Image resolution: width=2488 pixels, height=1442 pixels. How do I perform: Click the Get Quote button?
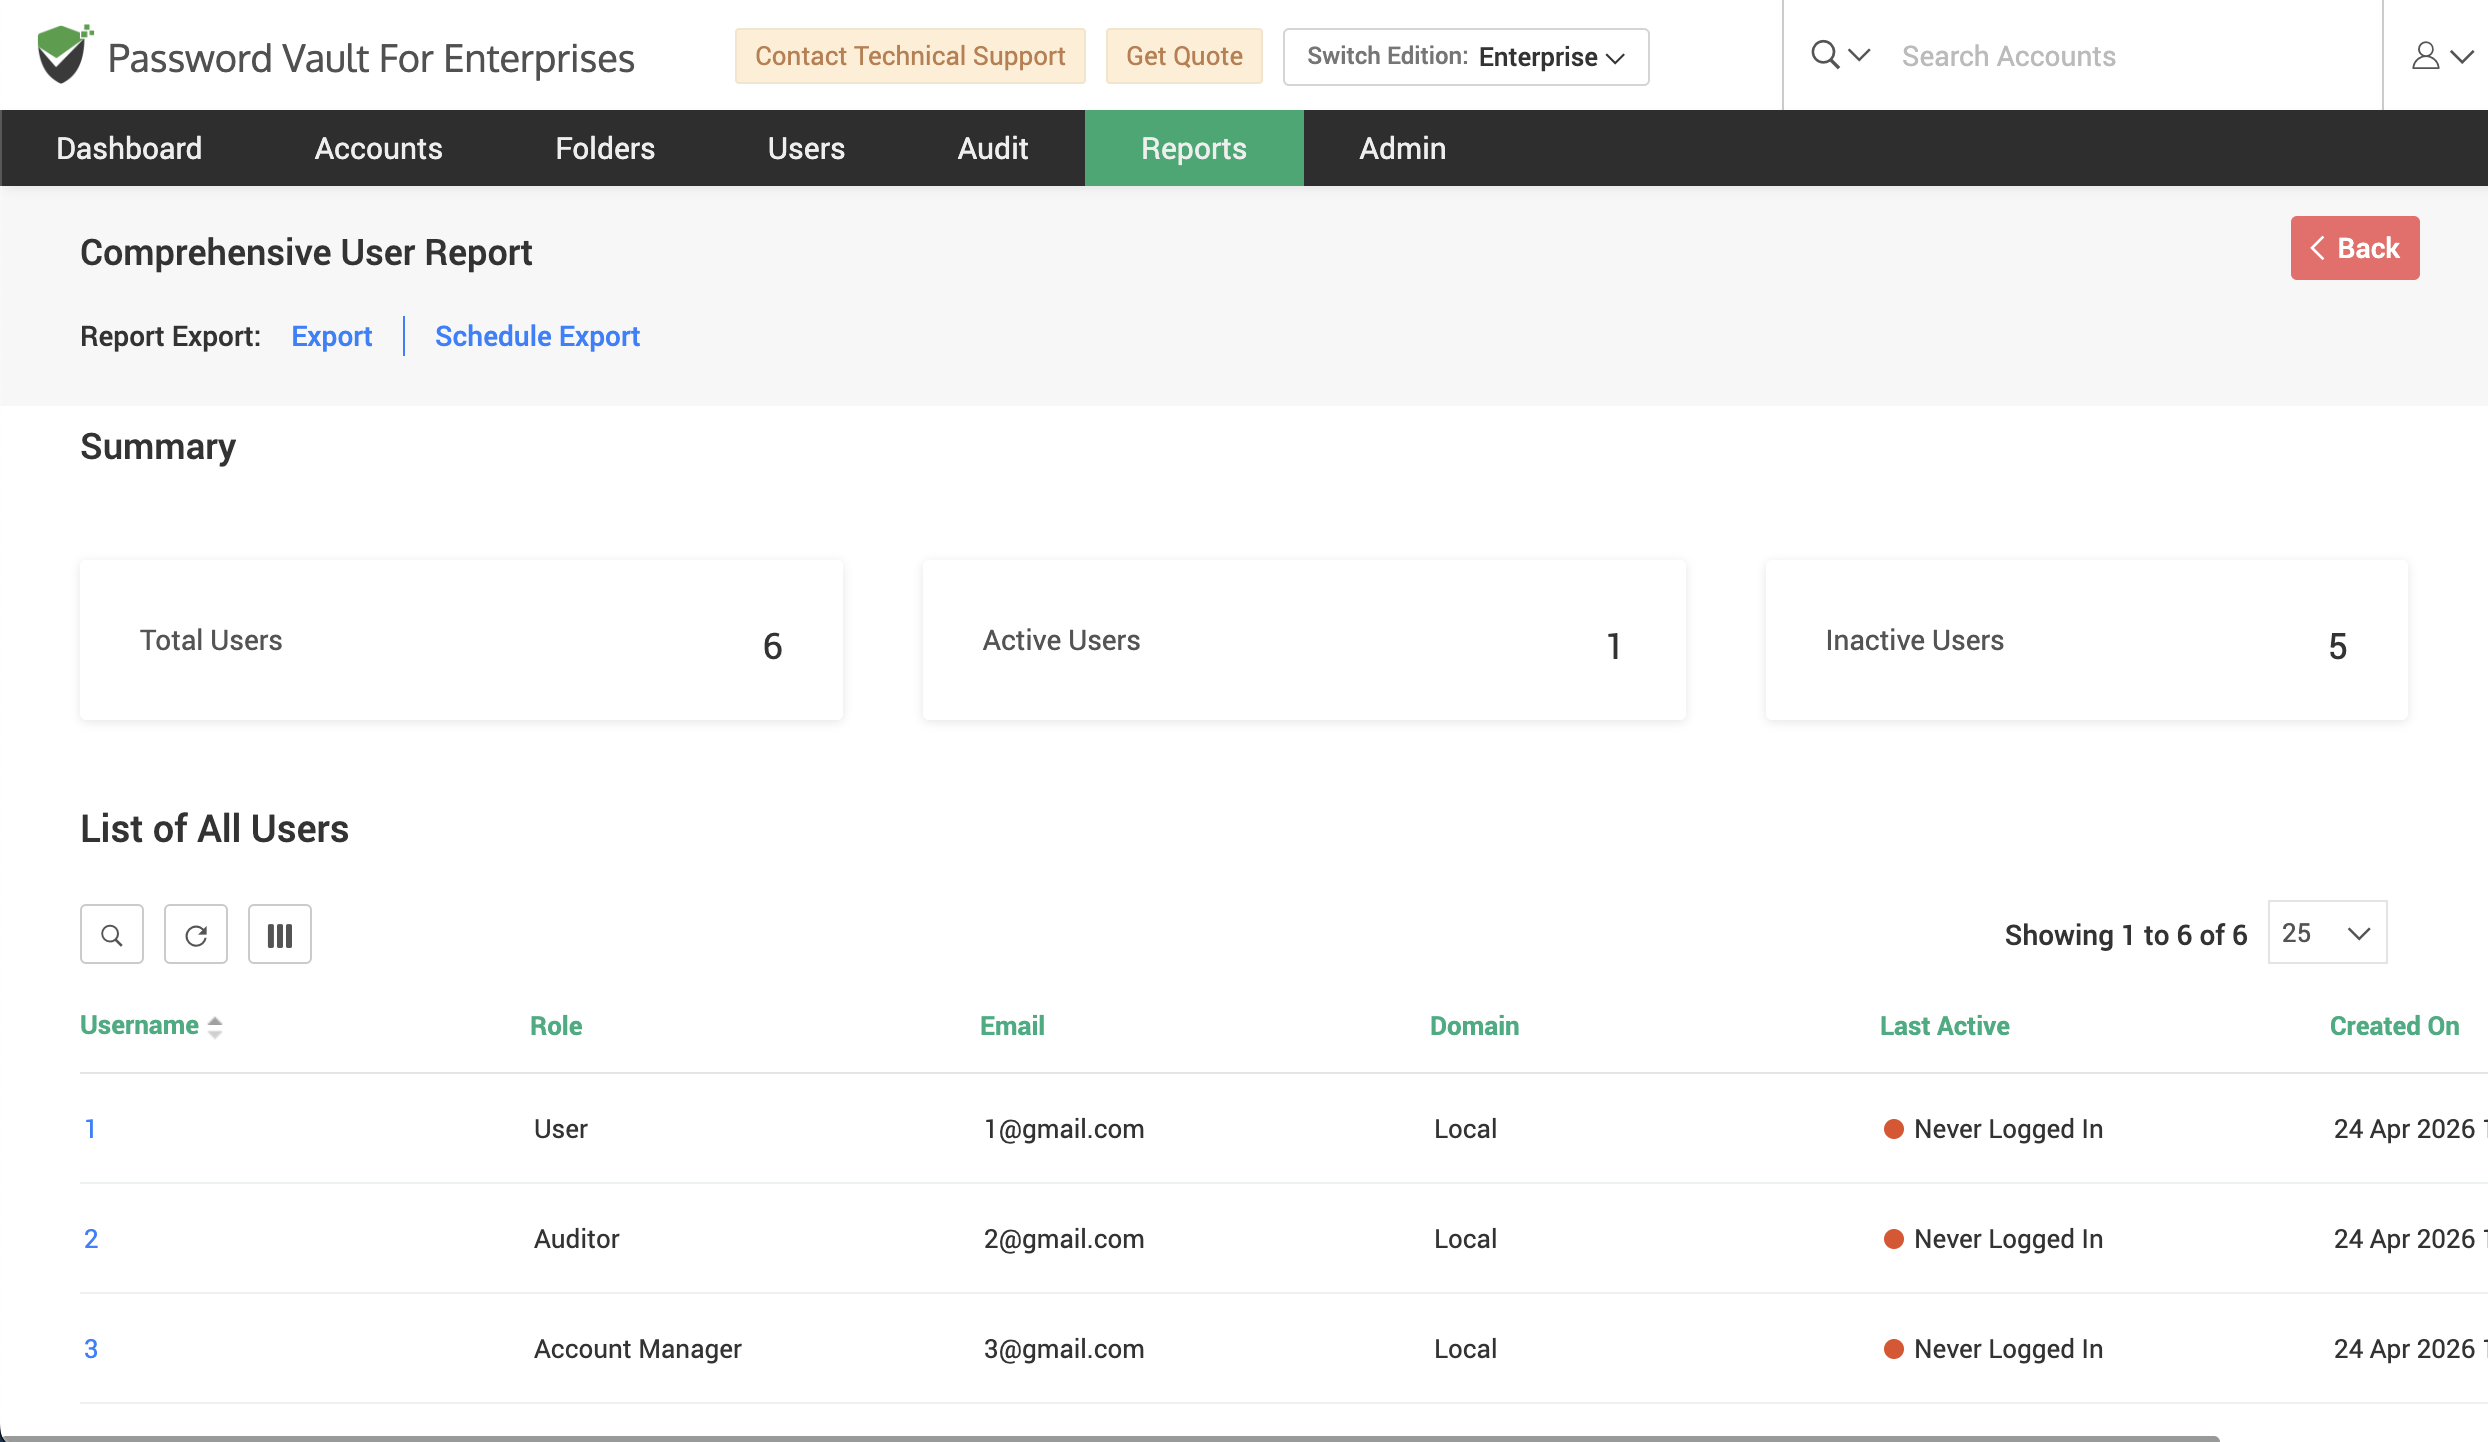click(x=1184, y=56)
